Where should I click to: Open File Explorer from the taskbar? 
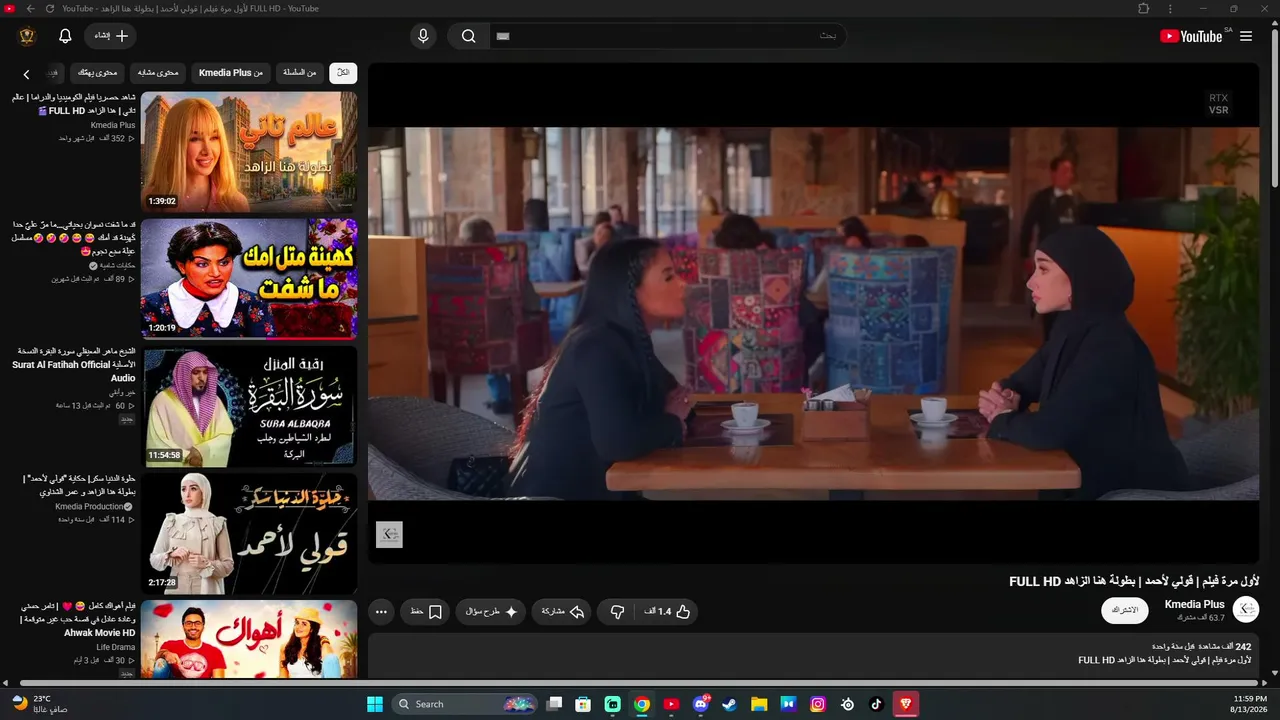click(x=759, y=704)
